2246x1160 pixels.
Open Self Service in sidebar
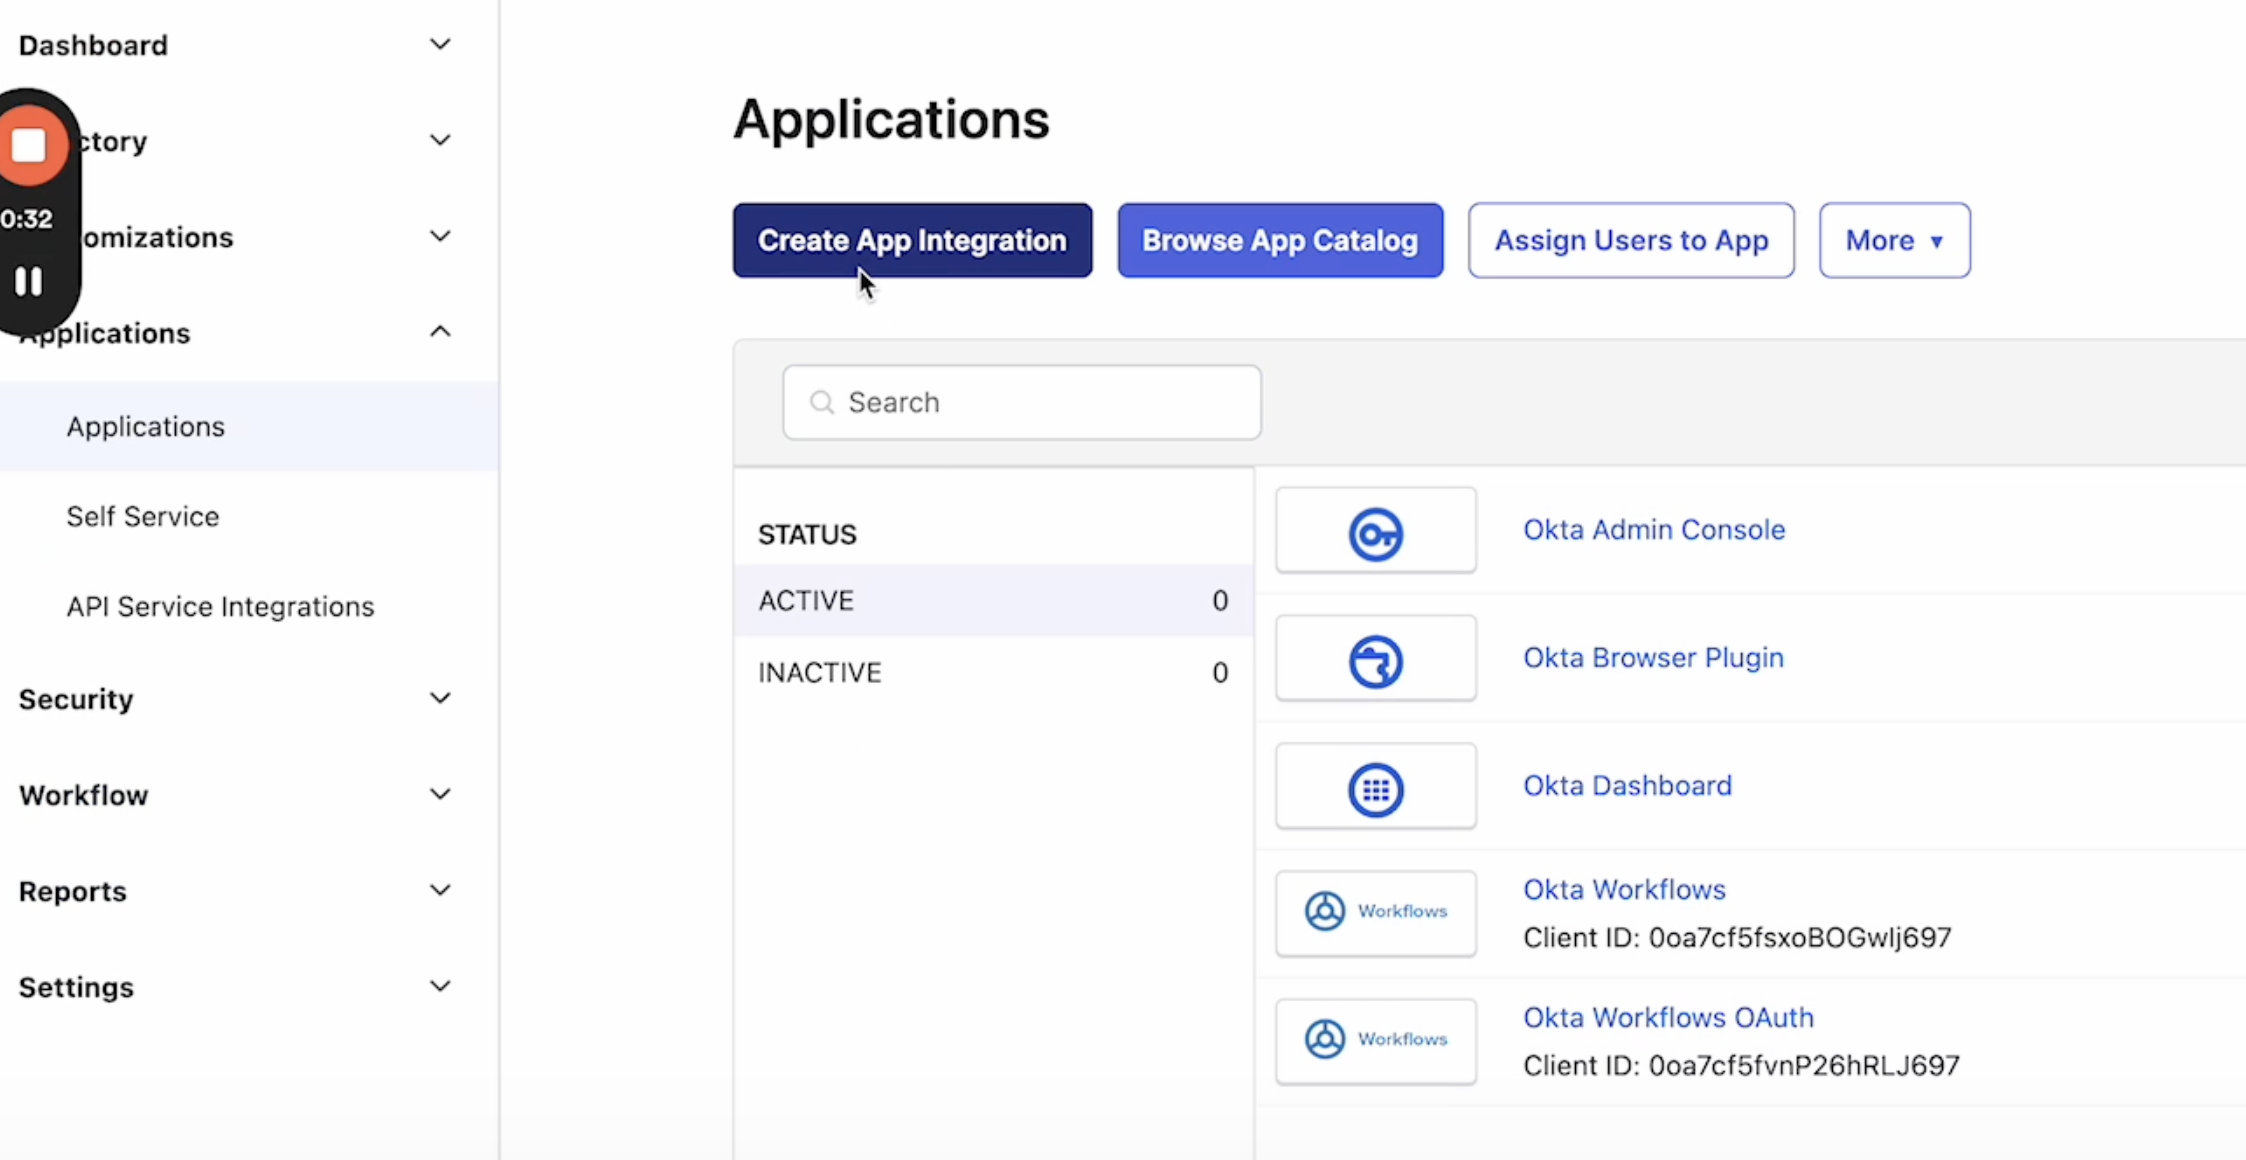tap(143, 517)
